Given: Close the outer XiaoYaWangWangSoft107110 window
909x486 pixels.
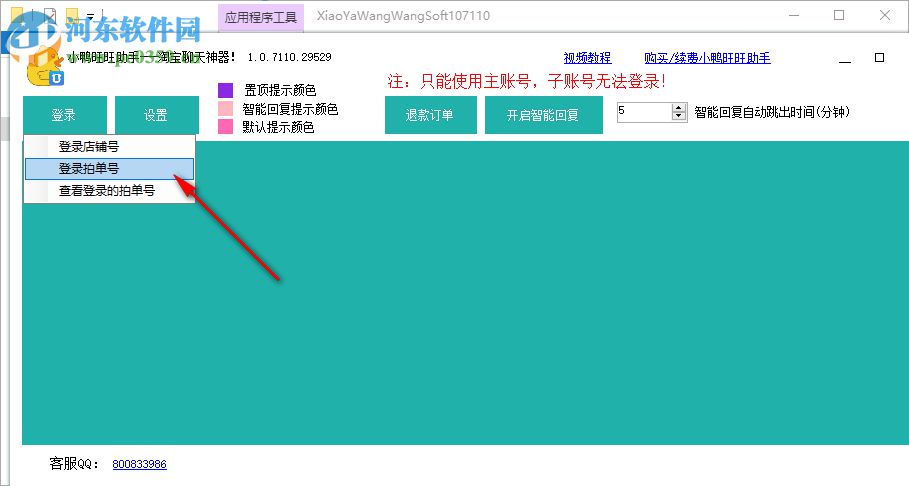Looking at the screenshot, I should click(885, 16).
